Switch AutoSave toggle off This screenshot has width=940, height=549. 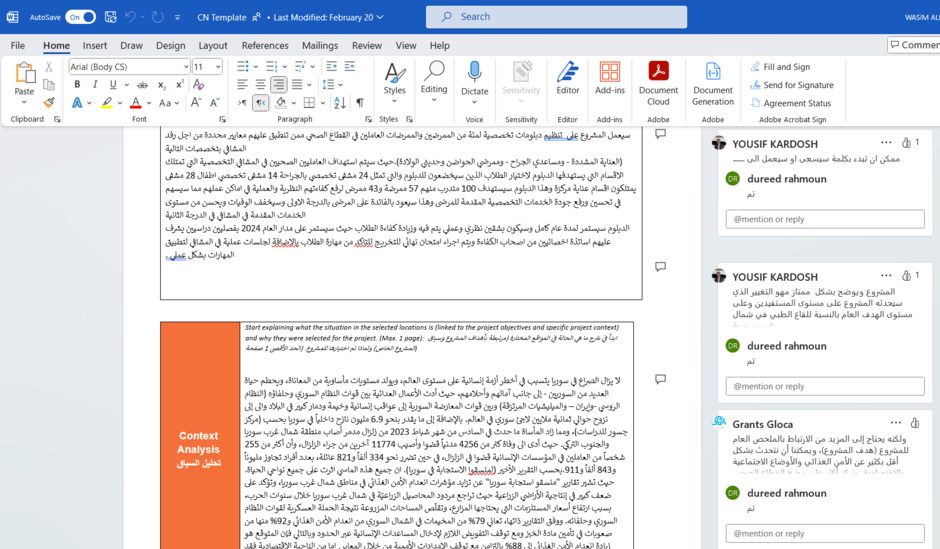(80, 17)
